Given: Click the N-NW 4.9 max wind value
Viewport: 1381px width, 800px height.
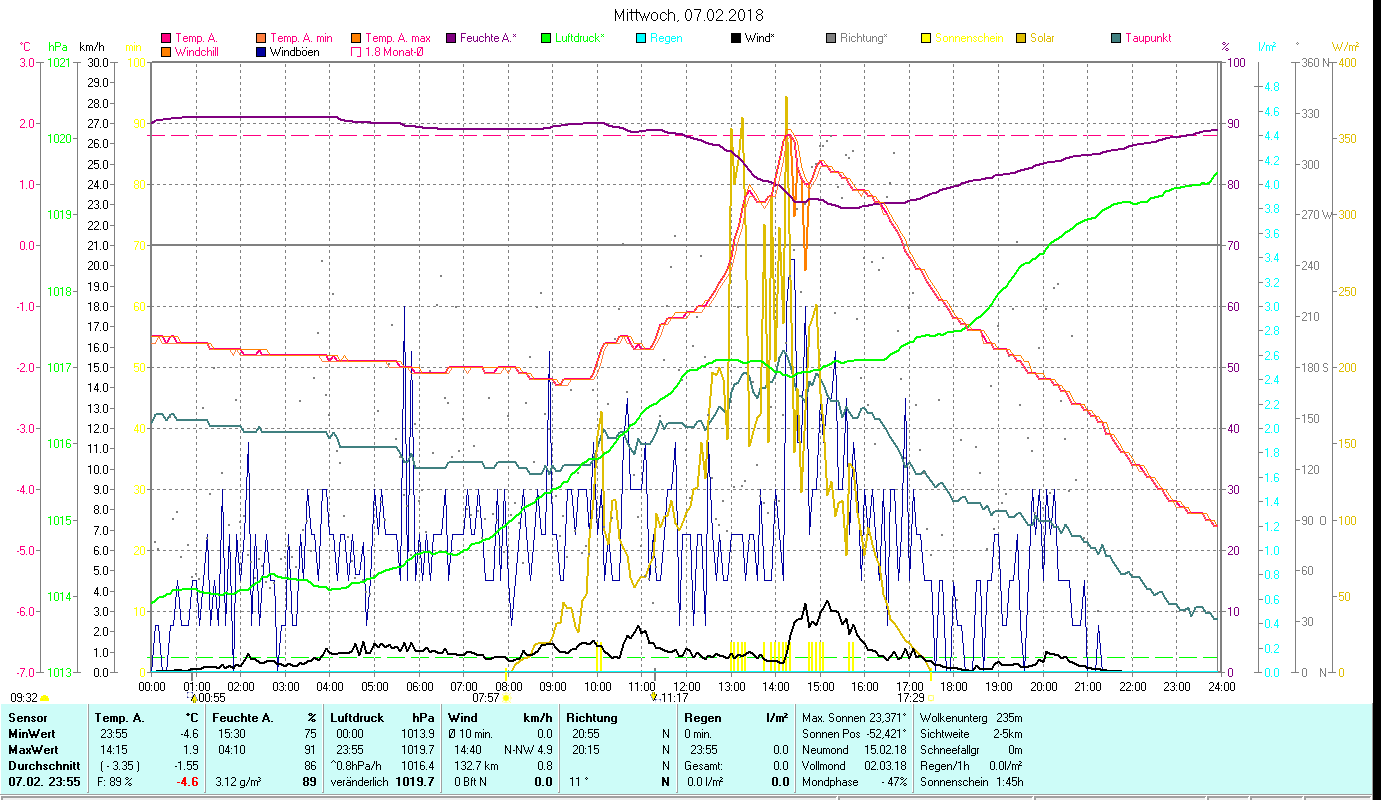Looking at the screenshot, I should tap(528, 749).
